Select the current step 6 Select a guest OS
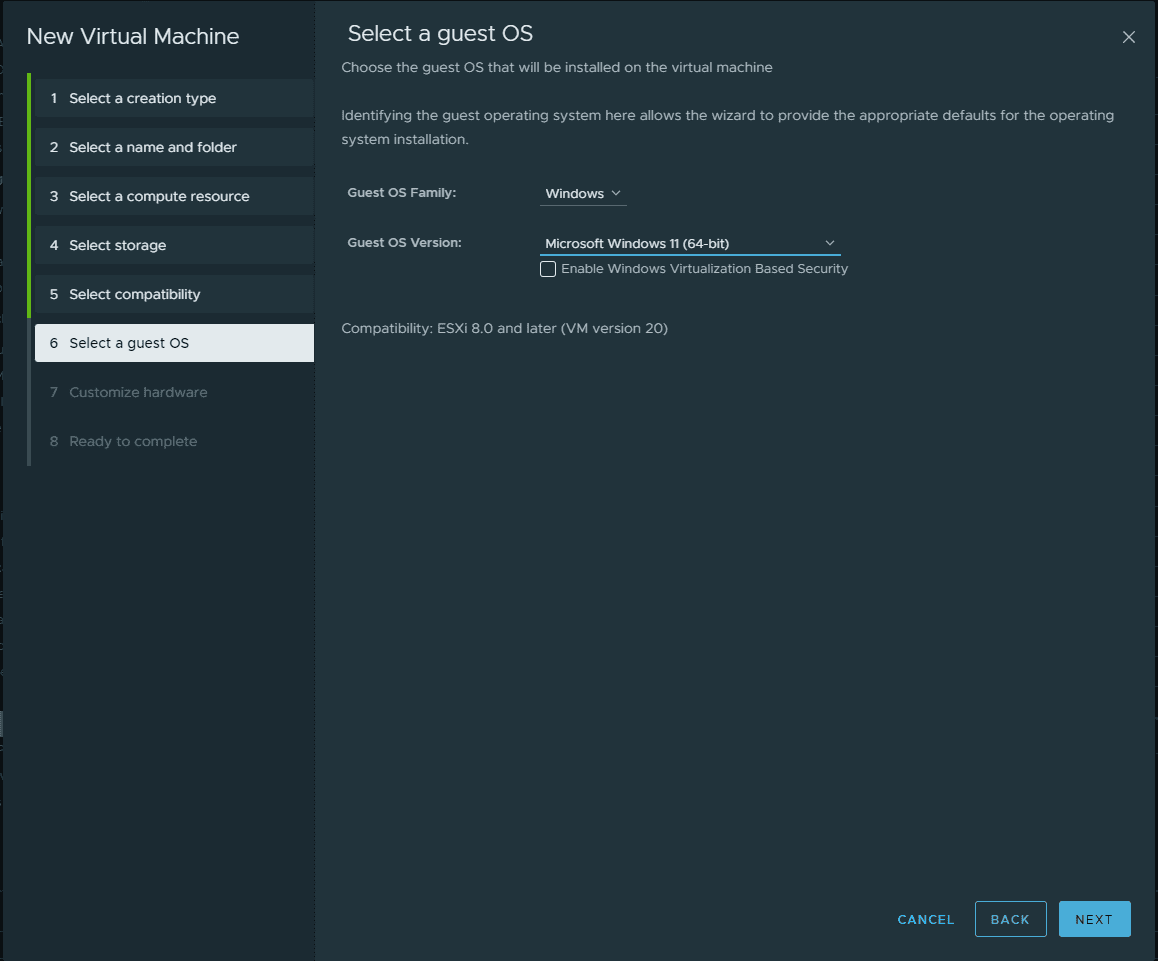 129,343
